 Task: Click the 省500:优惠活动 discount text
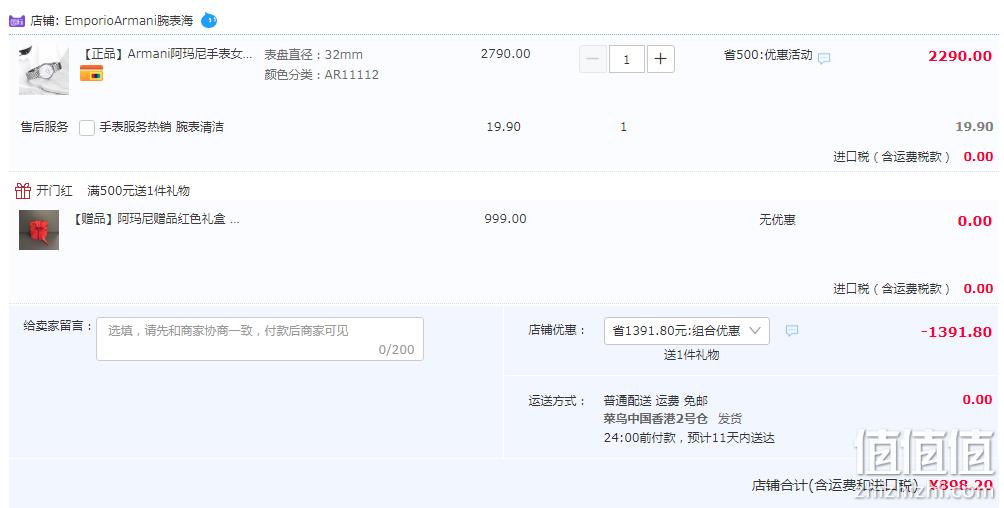pos(768,55)
